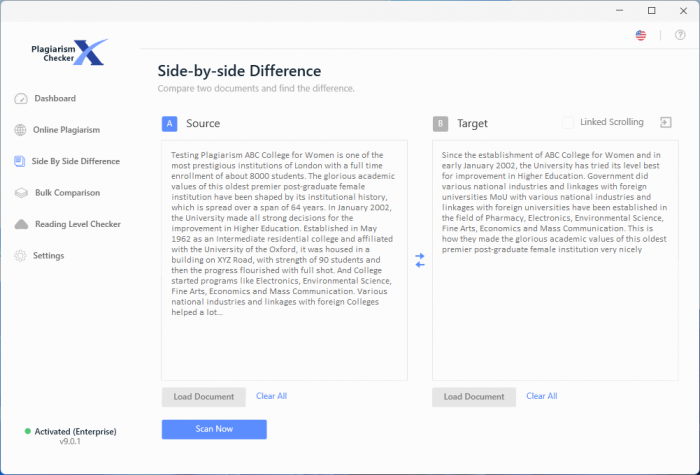Click the swap source and target arrows
This screenshot has height=475, width=700.
[x=420, y=260]
